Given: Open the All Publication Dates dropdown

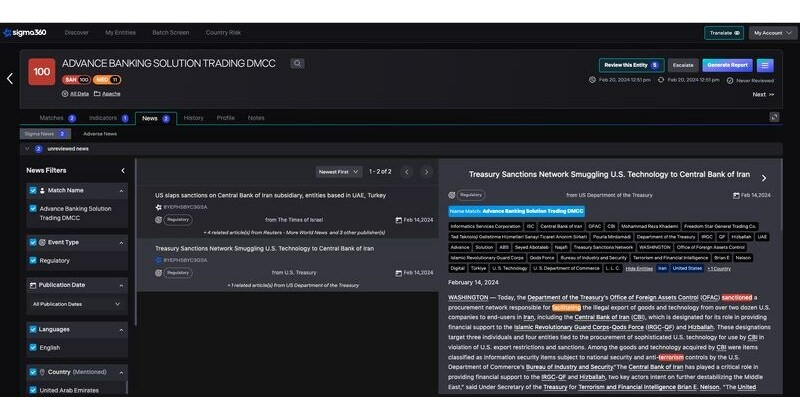Looking at the screenshot, I should (78, 303).
